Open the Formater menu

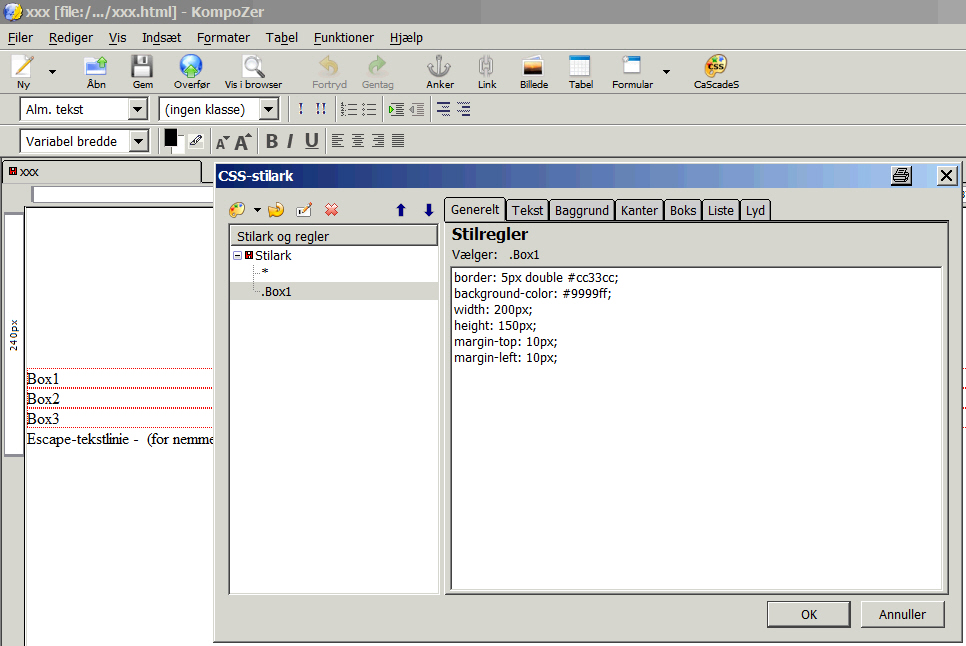(223, 37)
